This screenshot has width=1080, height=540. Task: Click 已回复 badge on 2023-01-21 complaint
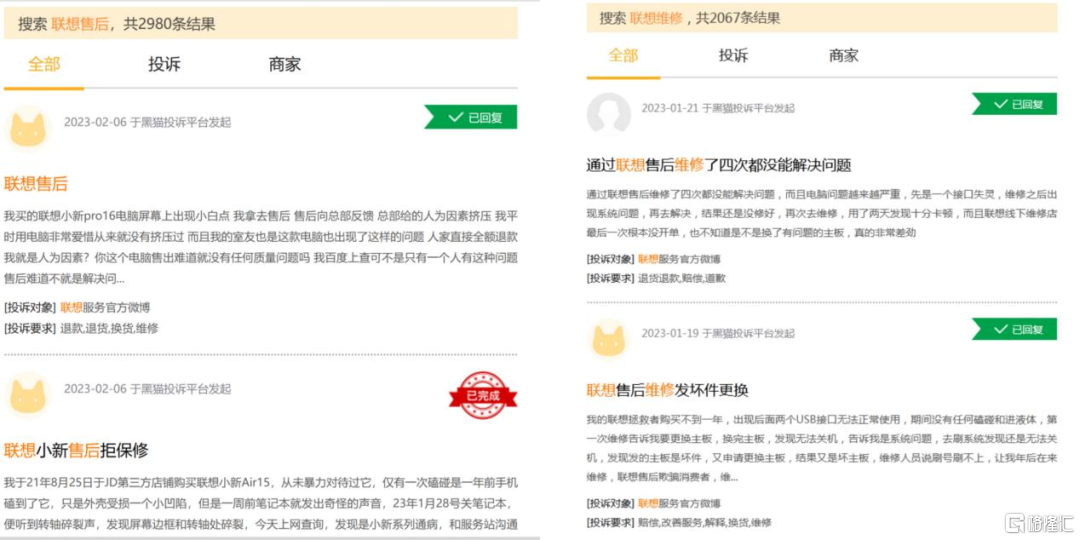(x=1014, y=104)
